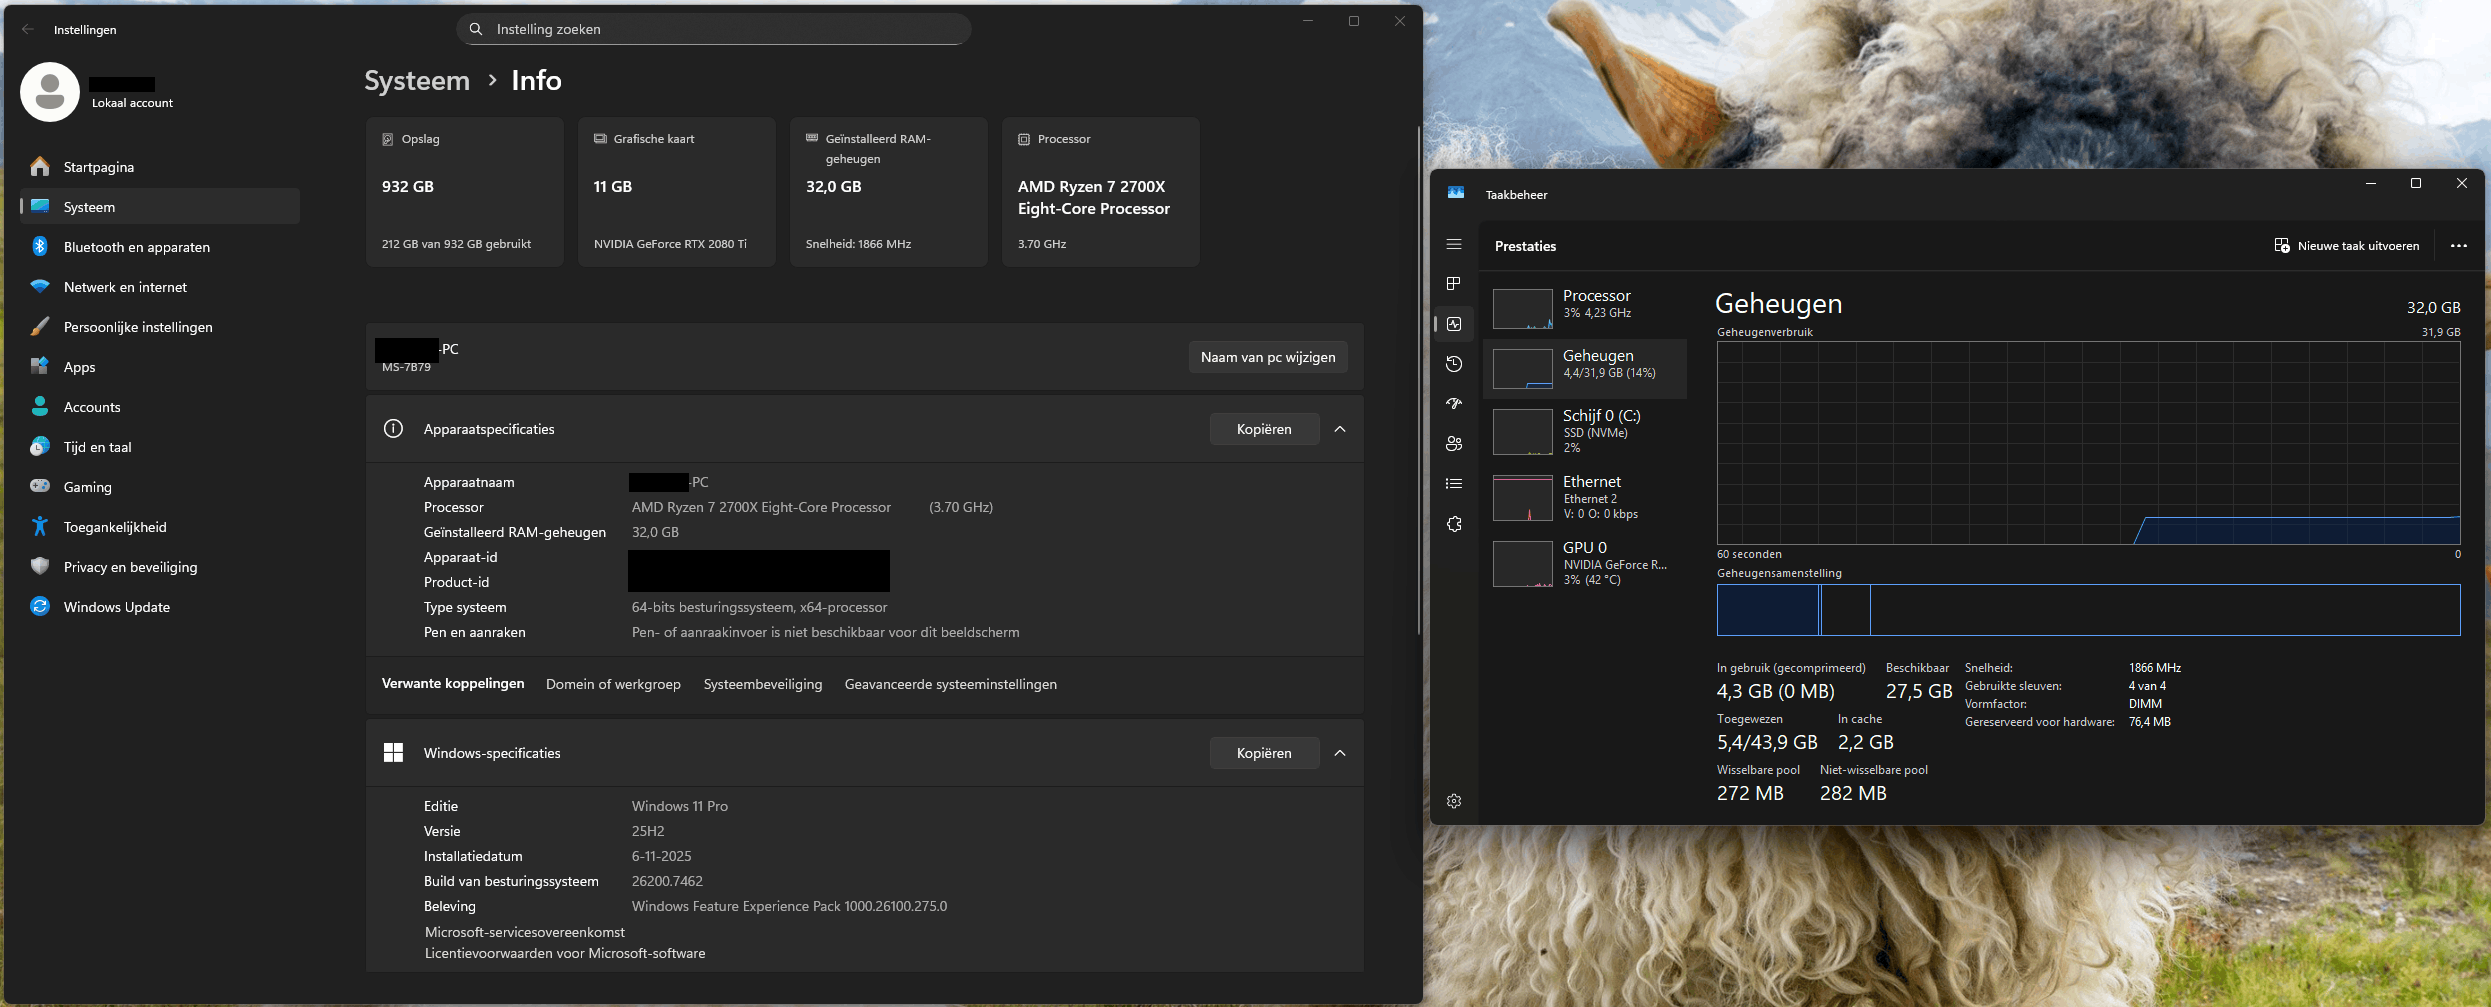
Task: Click the build number 26200.7462
Action: tap(667, 881)
